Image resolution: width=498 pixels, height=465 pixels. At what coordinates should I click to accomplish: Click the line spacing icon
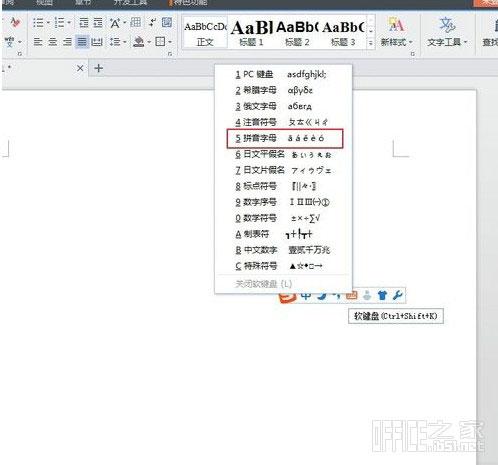(x=115, y=42)
